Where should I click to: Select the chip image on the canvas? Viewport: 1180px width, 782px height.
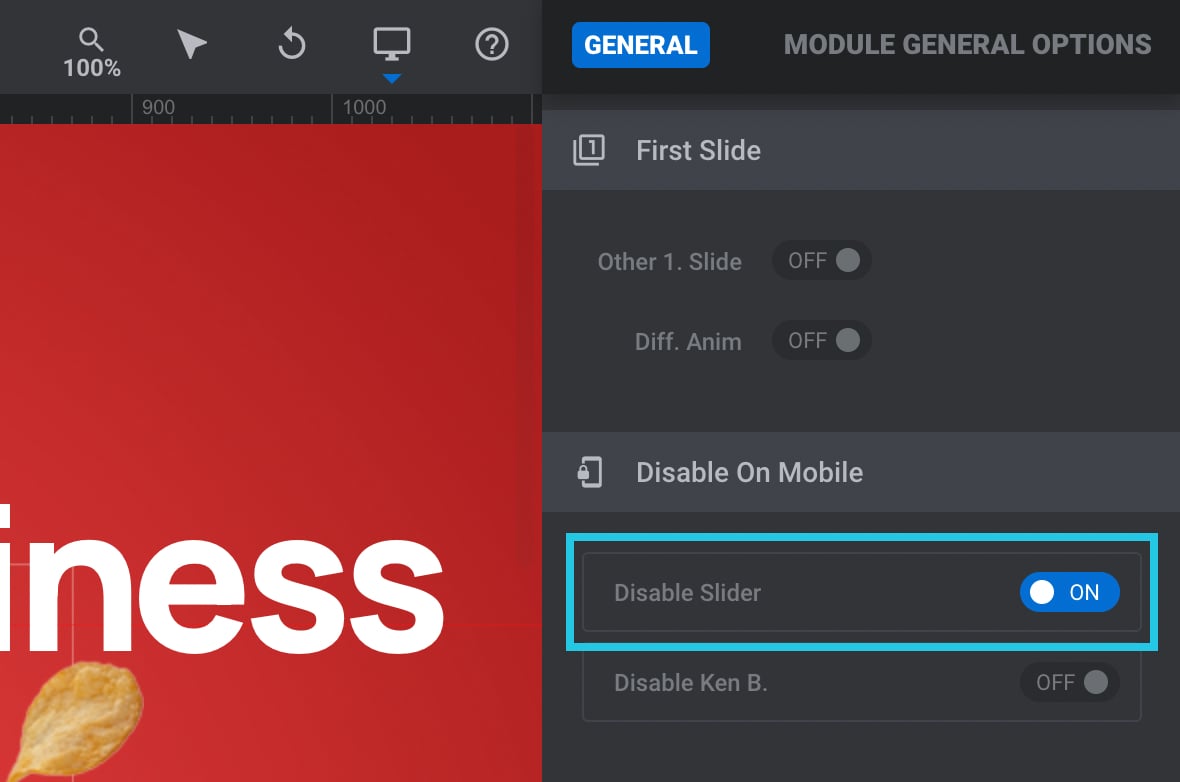75,721
